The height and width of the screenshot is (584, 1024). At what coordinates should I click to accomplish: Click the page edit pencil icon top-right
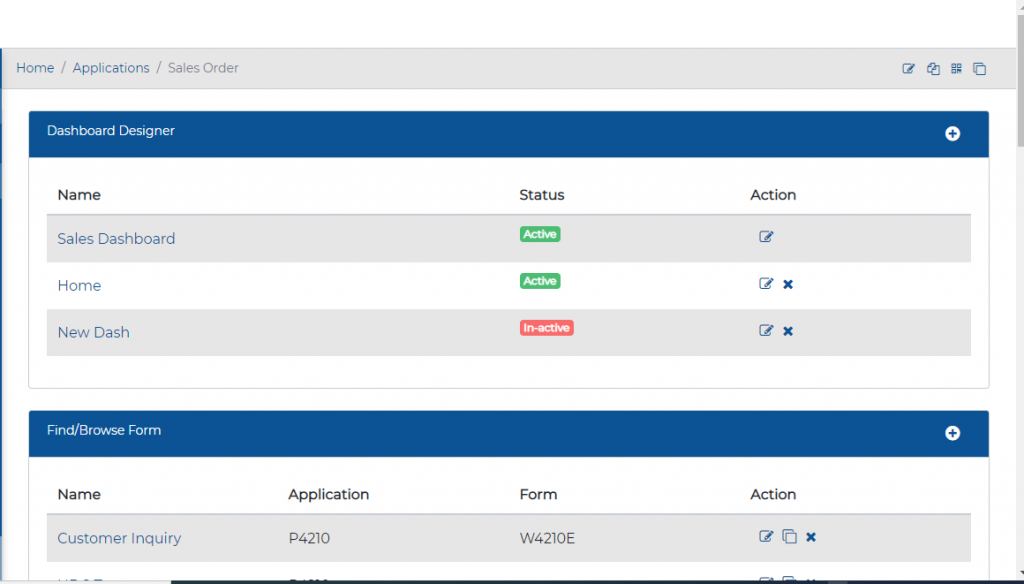(908, 68)
